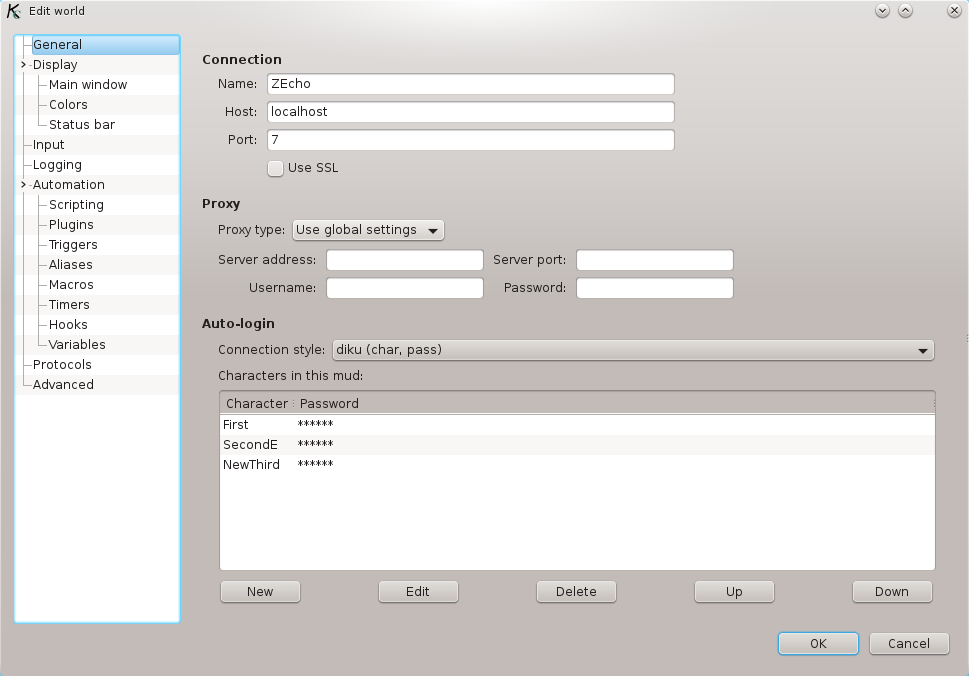Expand the Display tree branch
Screen dimensions: 969x676
coord(22,64)
